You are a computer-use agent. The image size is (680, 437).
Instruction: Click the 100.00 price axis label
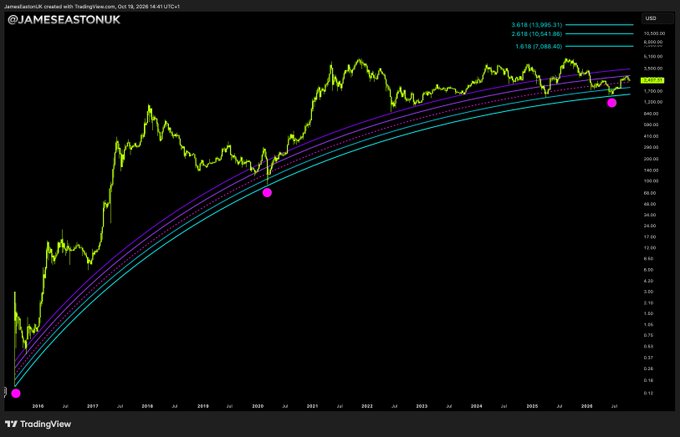[652, 181]
